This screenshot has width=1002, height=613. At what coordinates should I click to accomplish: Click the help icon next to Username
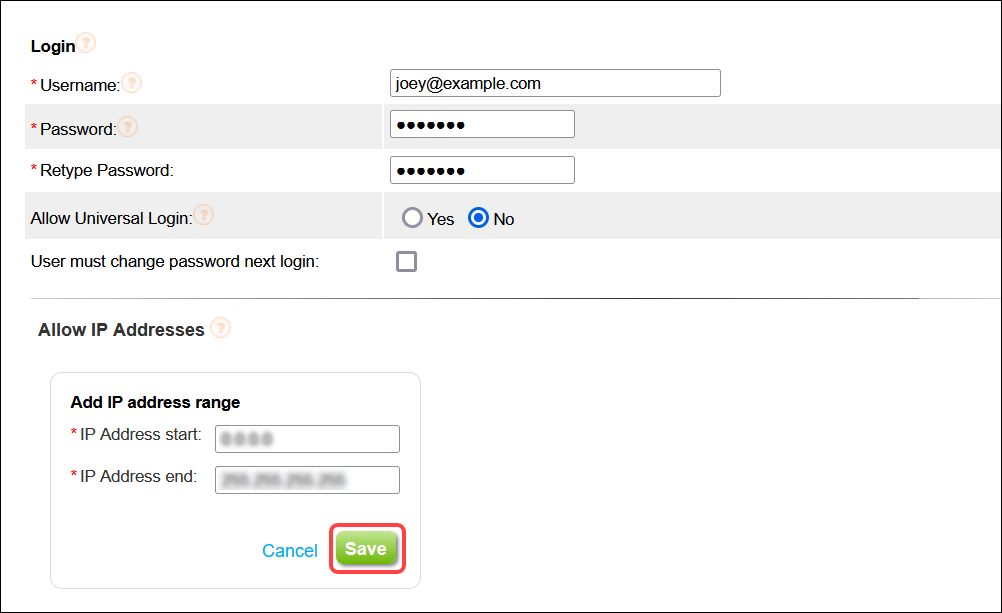point(132,84)
